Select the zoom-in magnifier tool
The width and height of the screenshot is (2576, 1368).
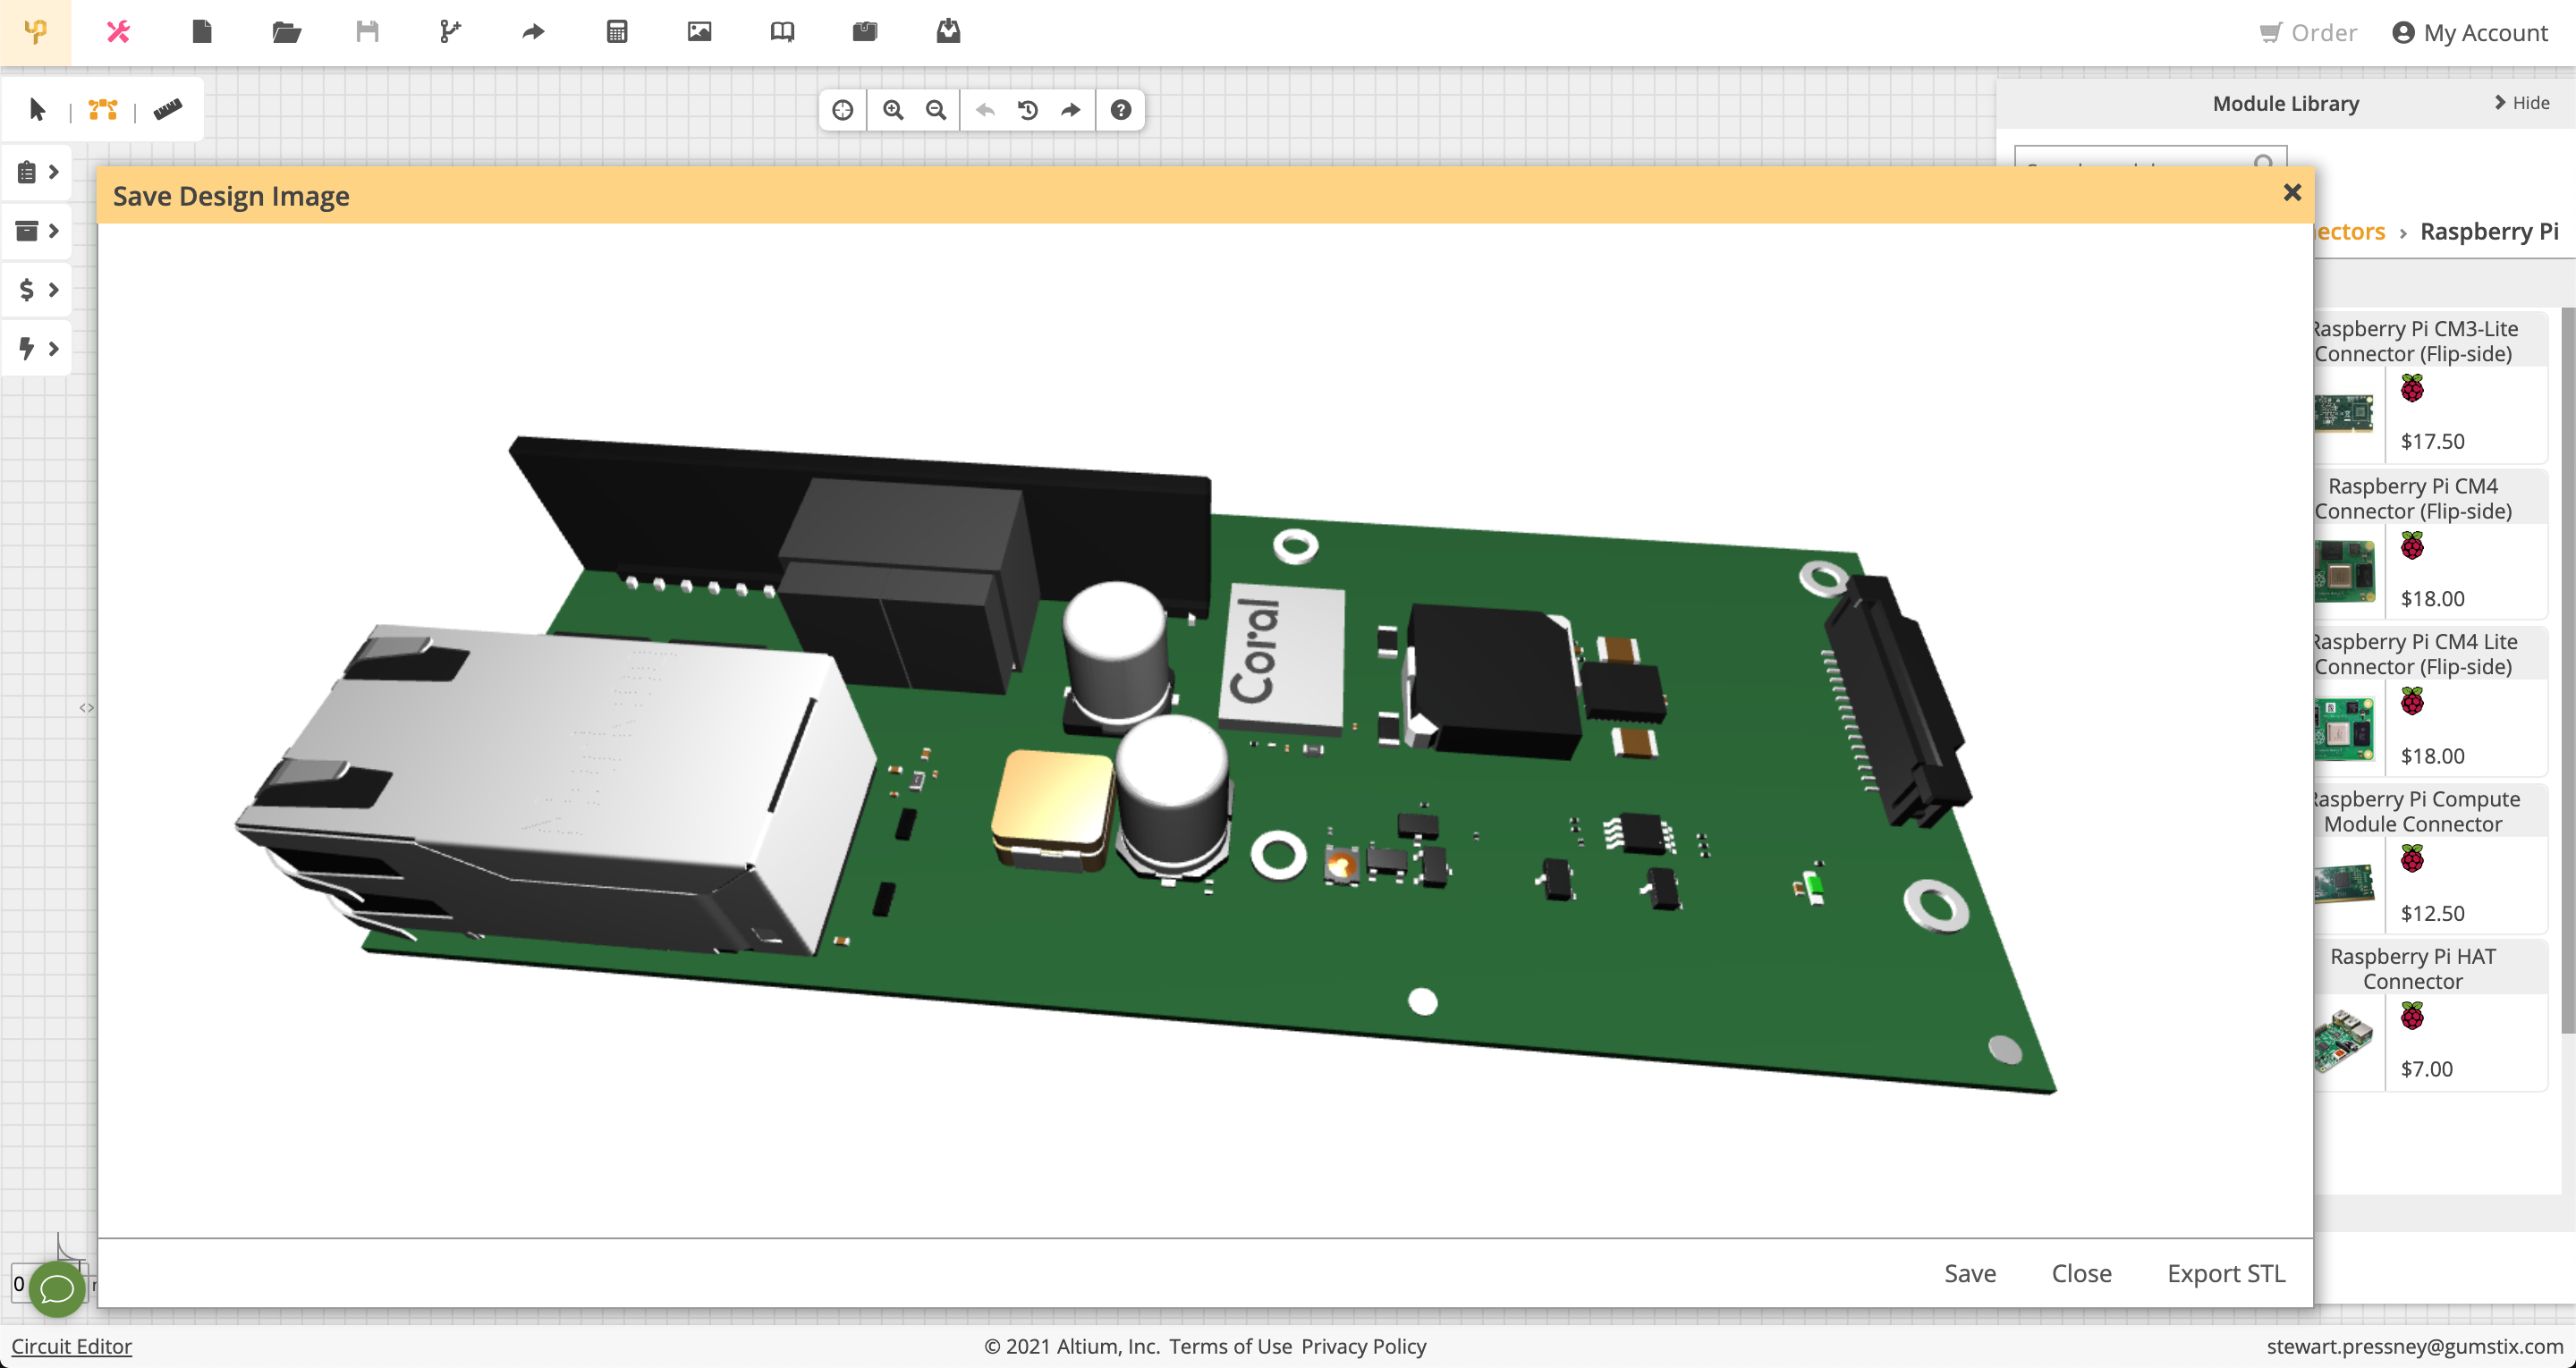coord(891,109)
